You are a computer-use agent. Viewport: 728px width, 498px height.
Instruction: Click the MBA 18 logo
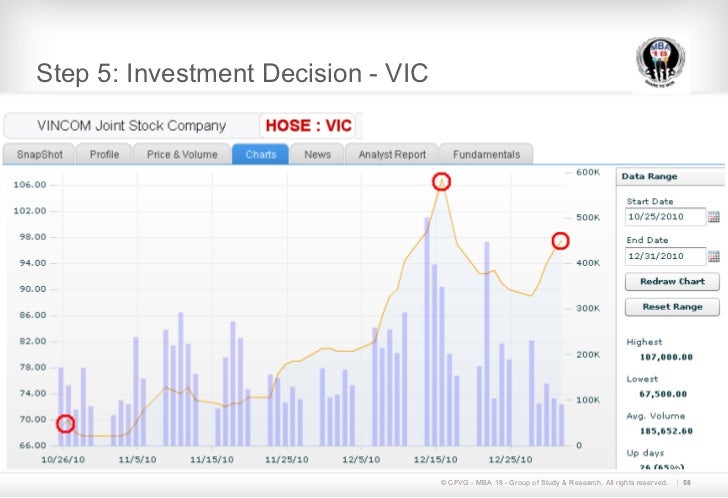click(x=663, y=61)
